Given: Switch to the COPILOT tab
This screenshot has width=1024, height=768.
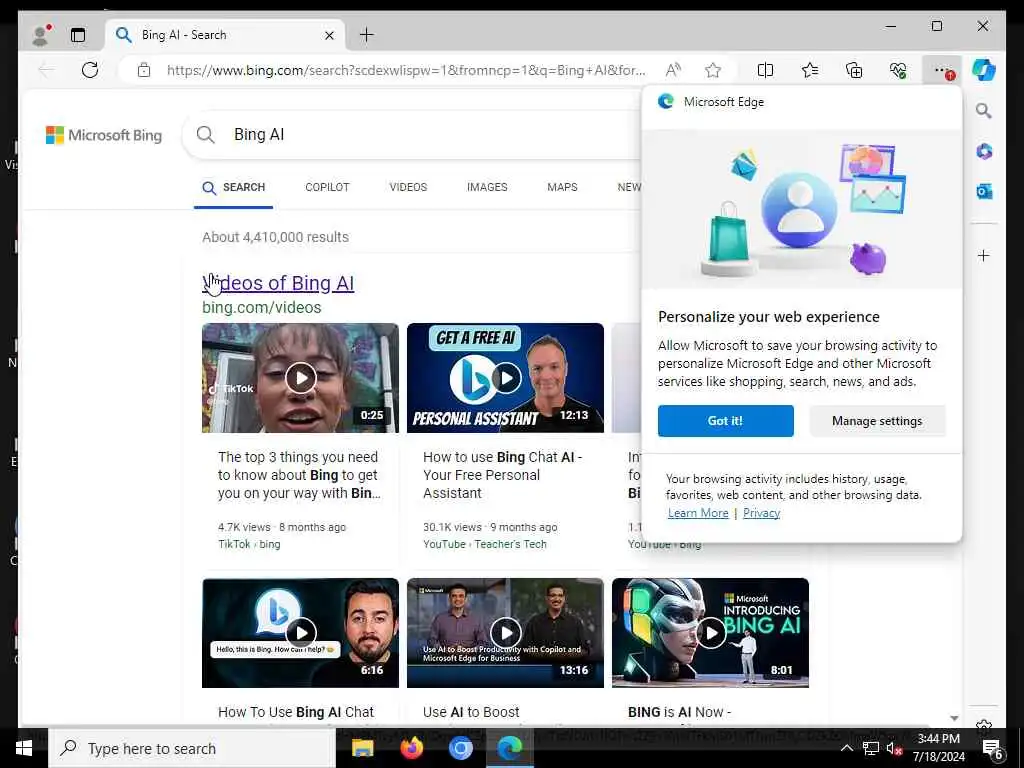Looking at the screenshot, I should tap(327, 187).
